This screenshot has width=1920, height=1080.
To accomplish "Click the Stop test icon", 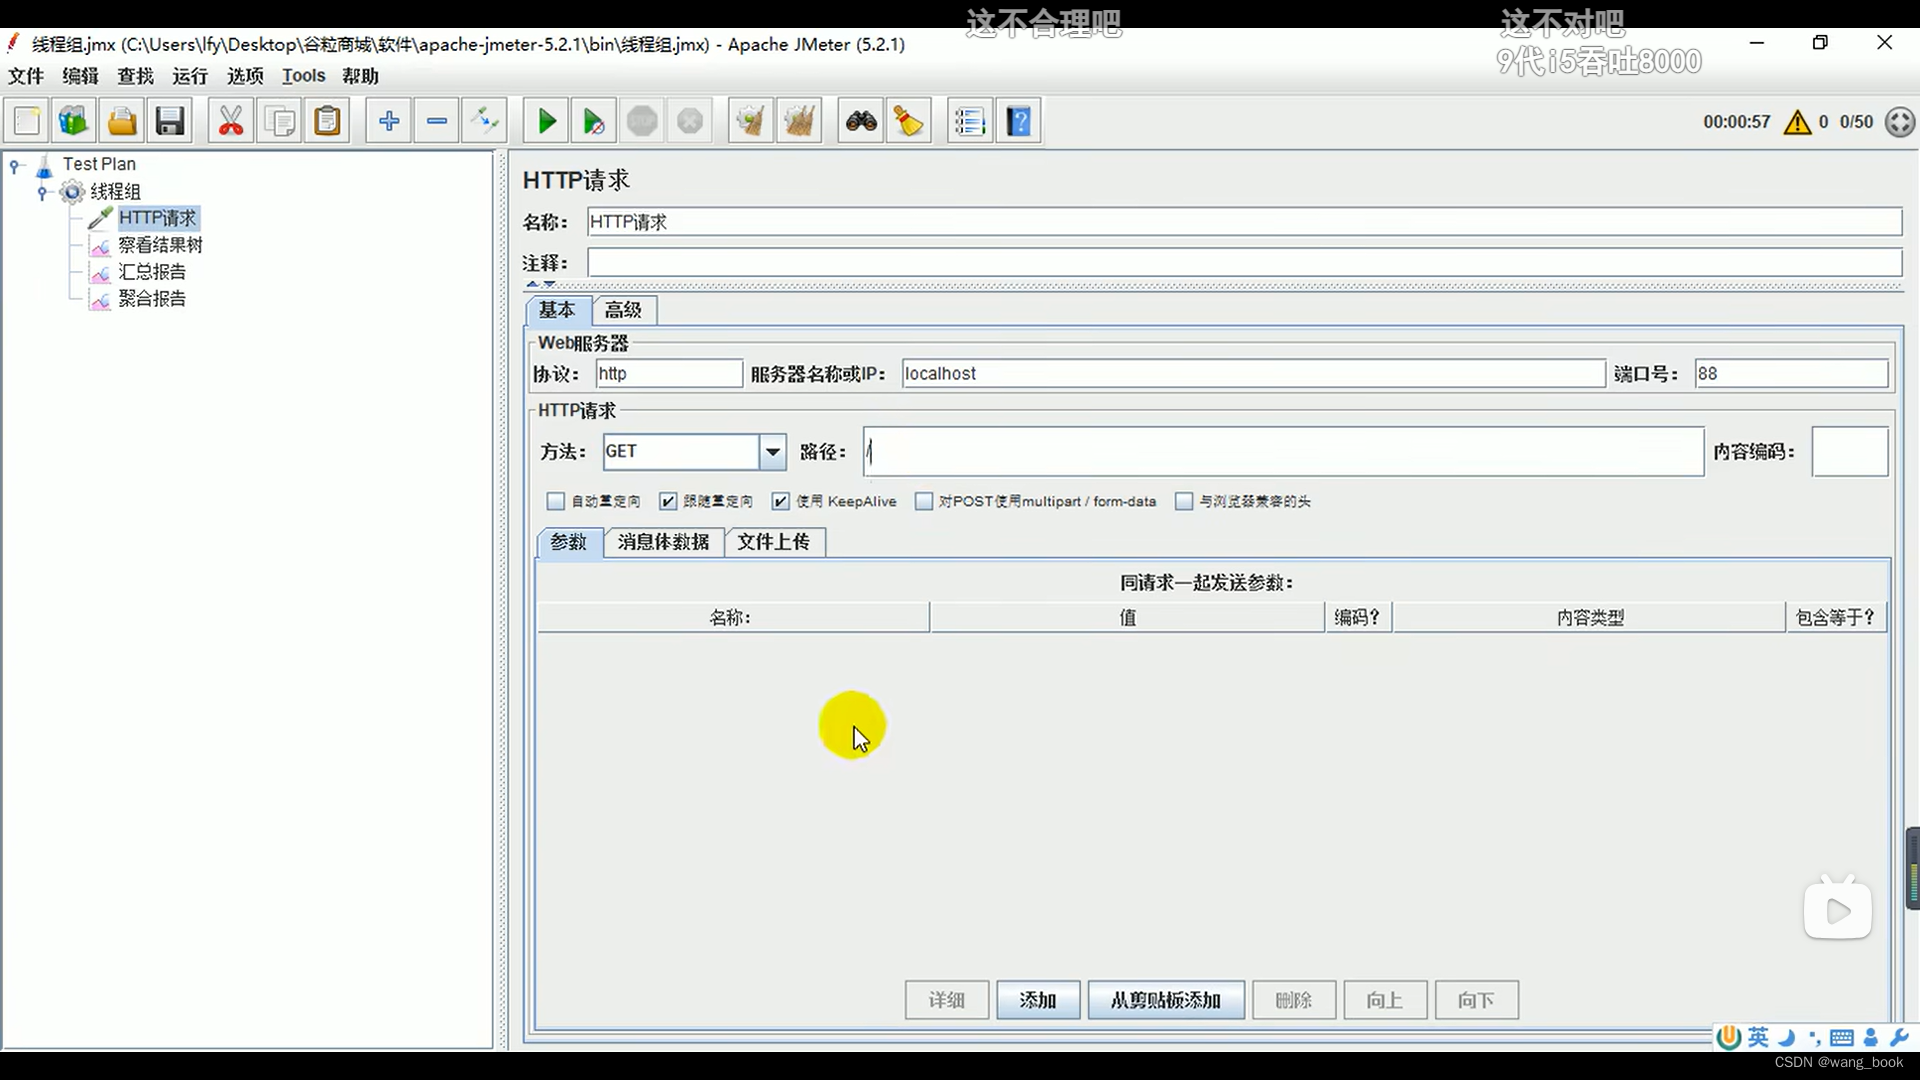I will pos(642,121).
